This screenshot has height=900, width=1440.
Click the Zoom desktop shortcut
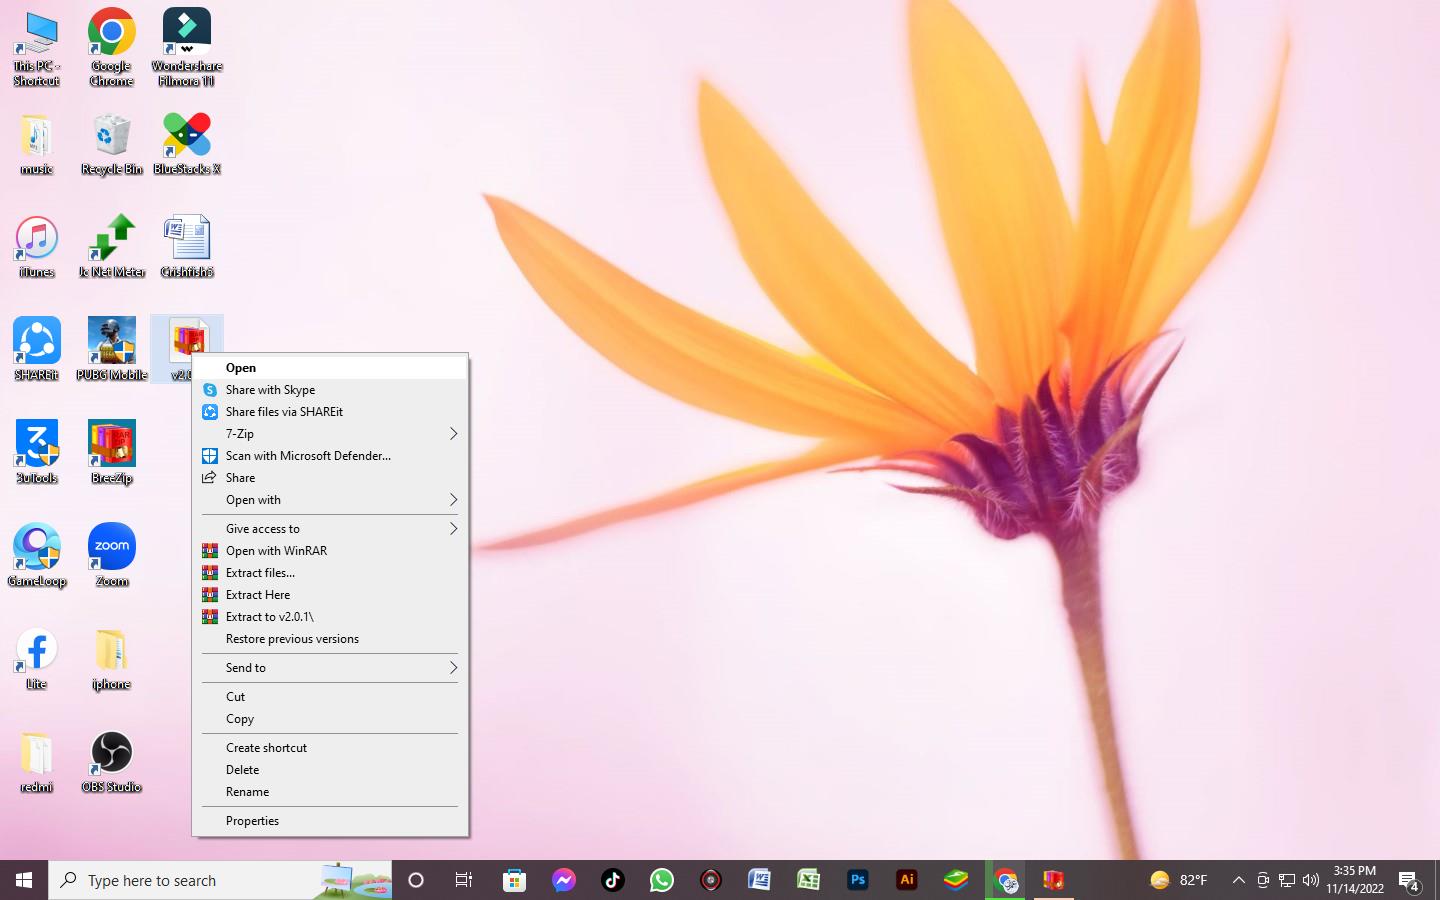[111, 548]
